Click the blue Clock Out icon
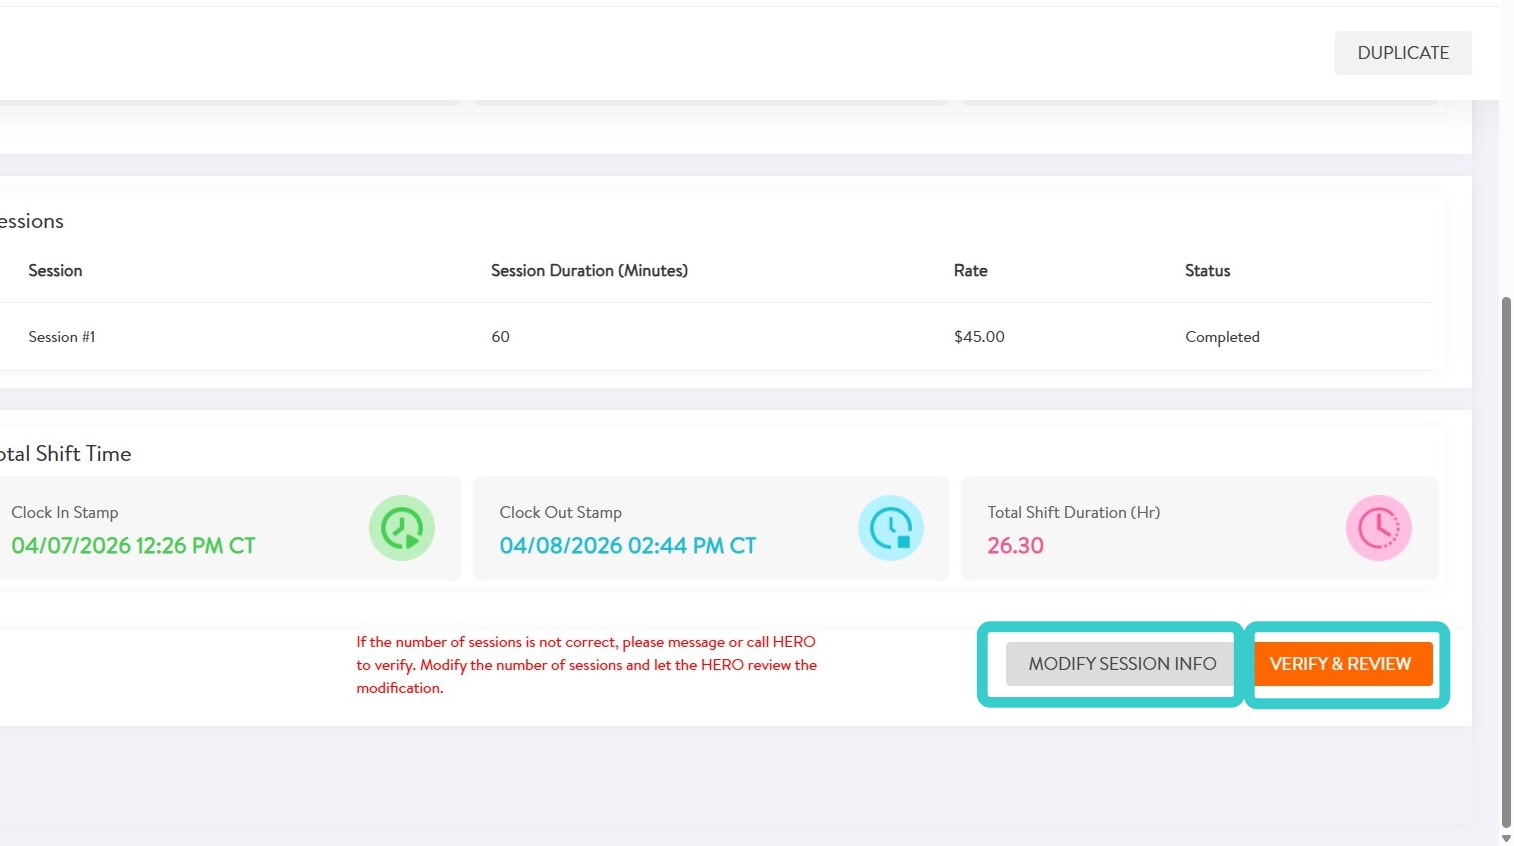 click(x=891, y=528)
